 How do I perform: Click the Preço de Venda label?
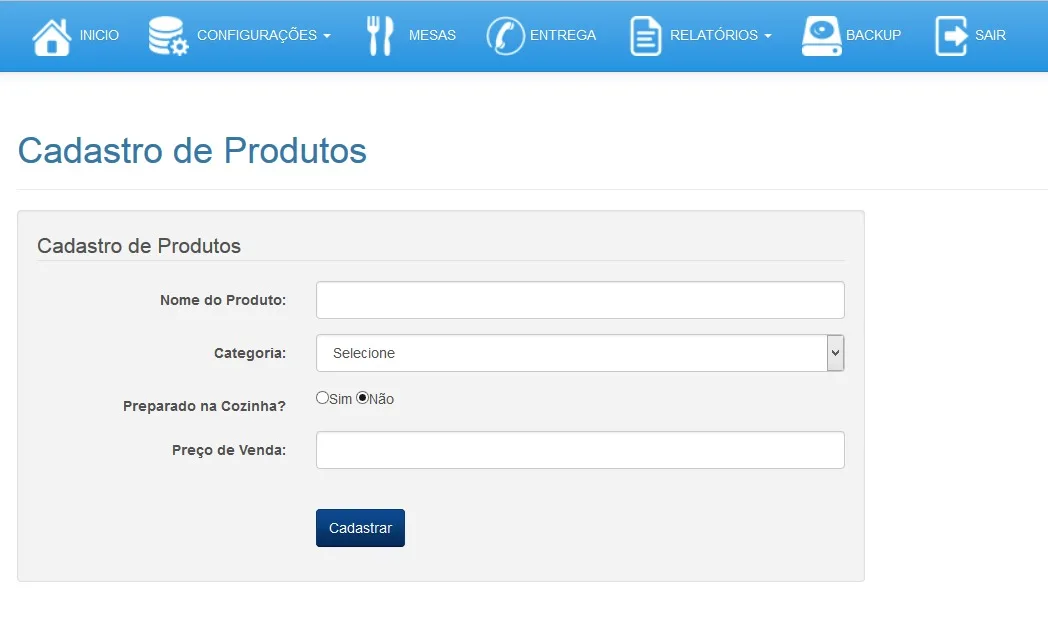coord(229,451)
